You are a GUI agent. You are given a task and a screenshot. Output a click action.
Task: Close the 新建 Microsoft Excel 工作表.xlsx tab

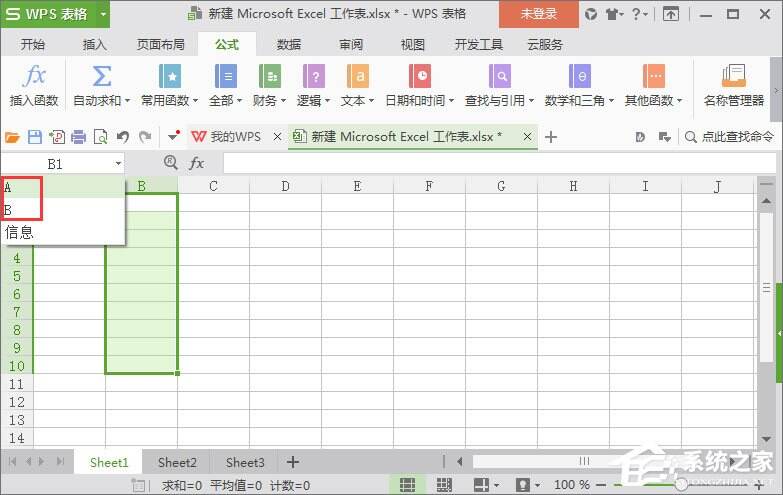pos(527,136)
